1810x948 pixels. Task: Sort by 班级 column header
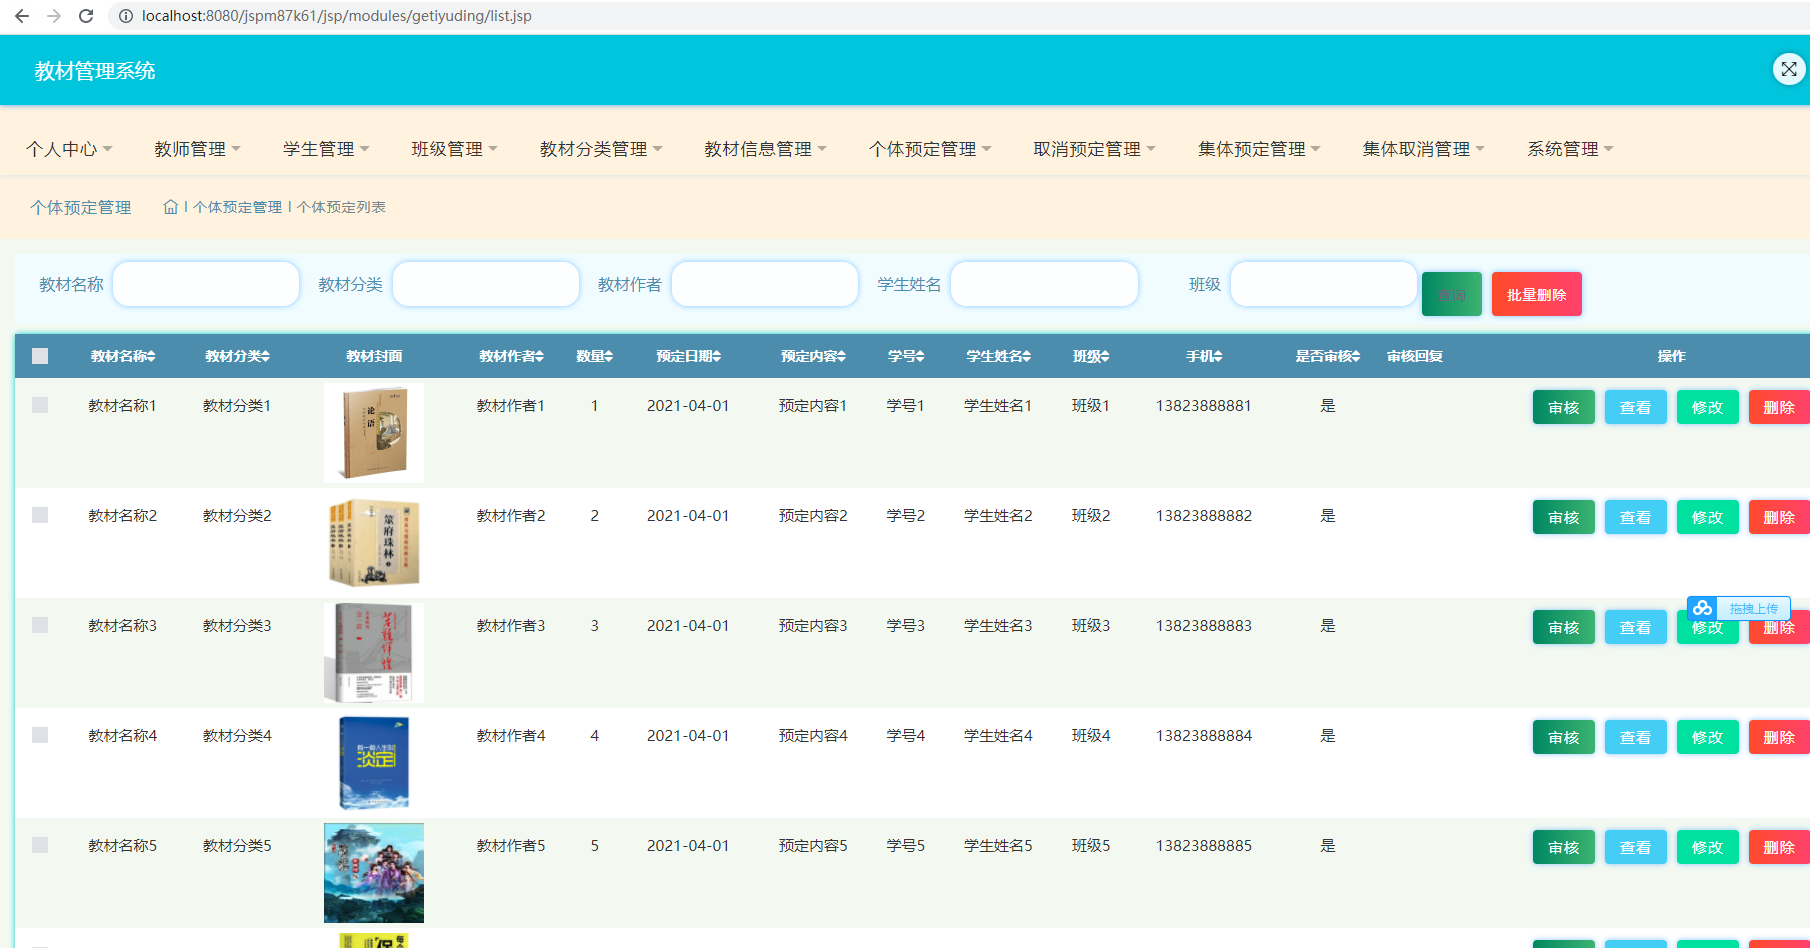1091,356
